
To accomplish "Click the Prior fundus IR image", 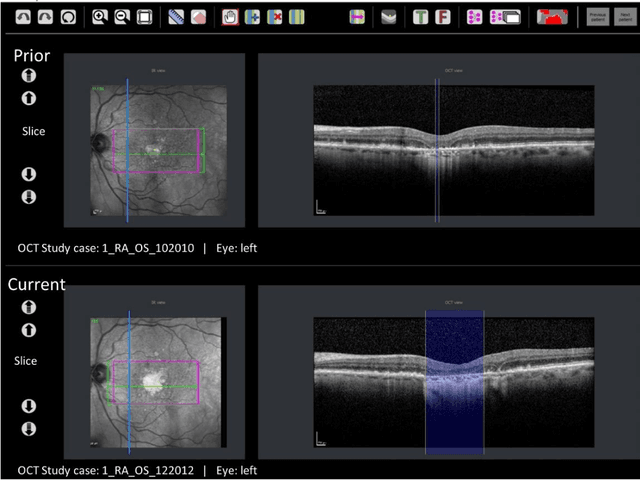I will (159, 151).
